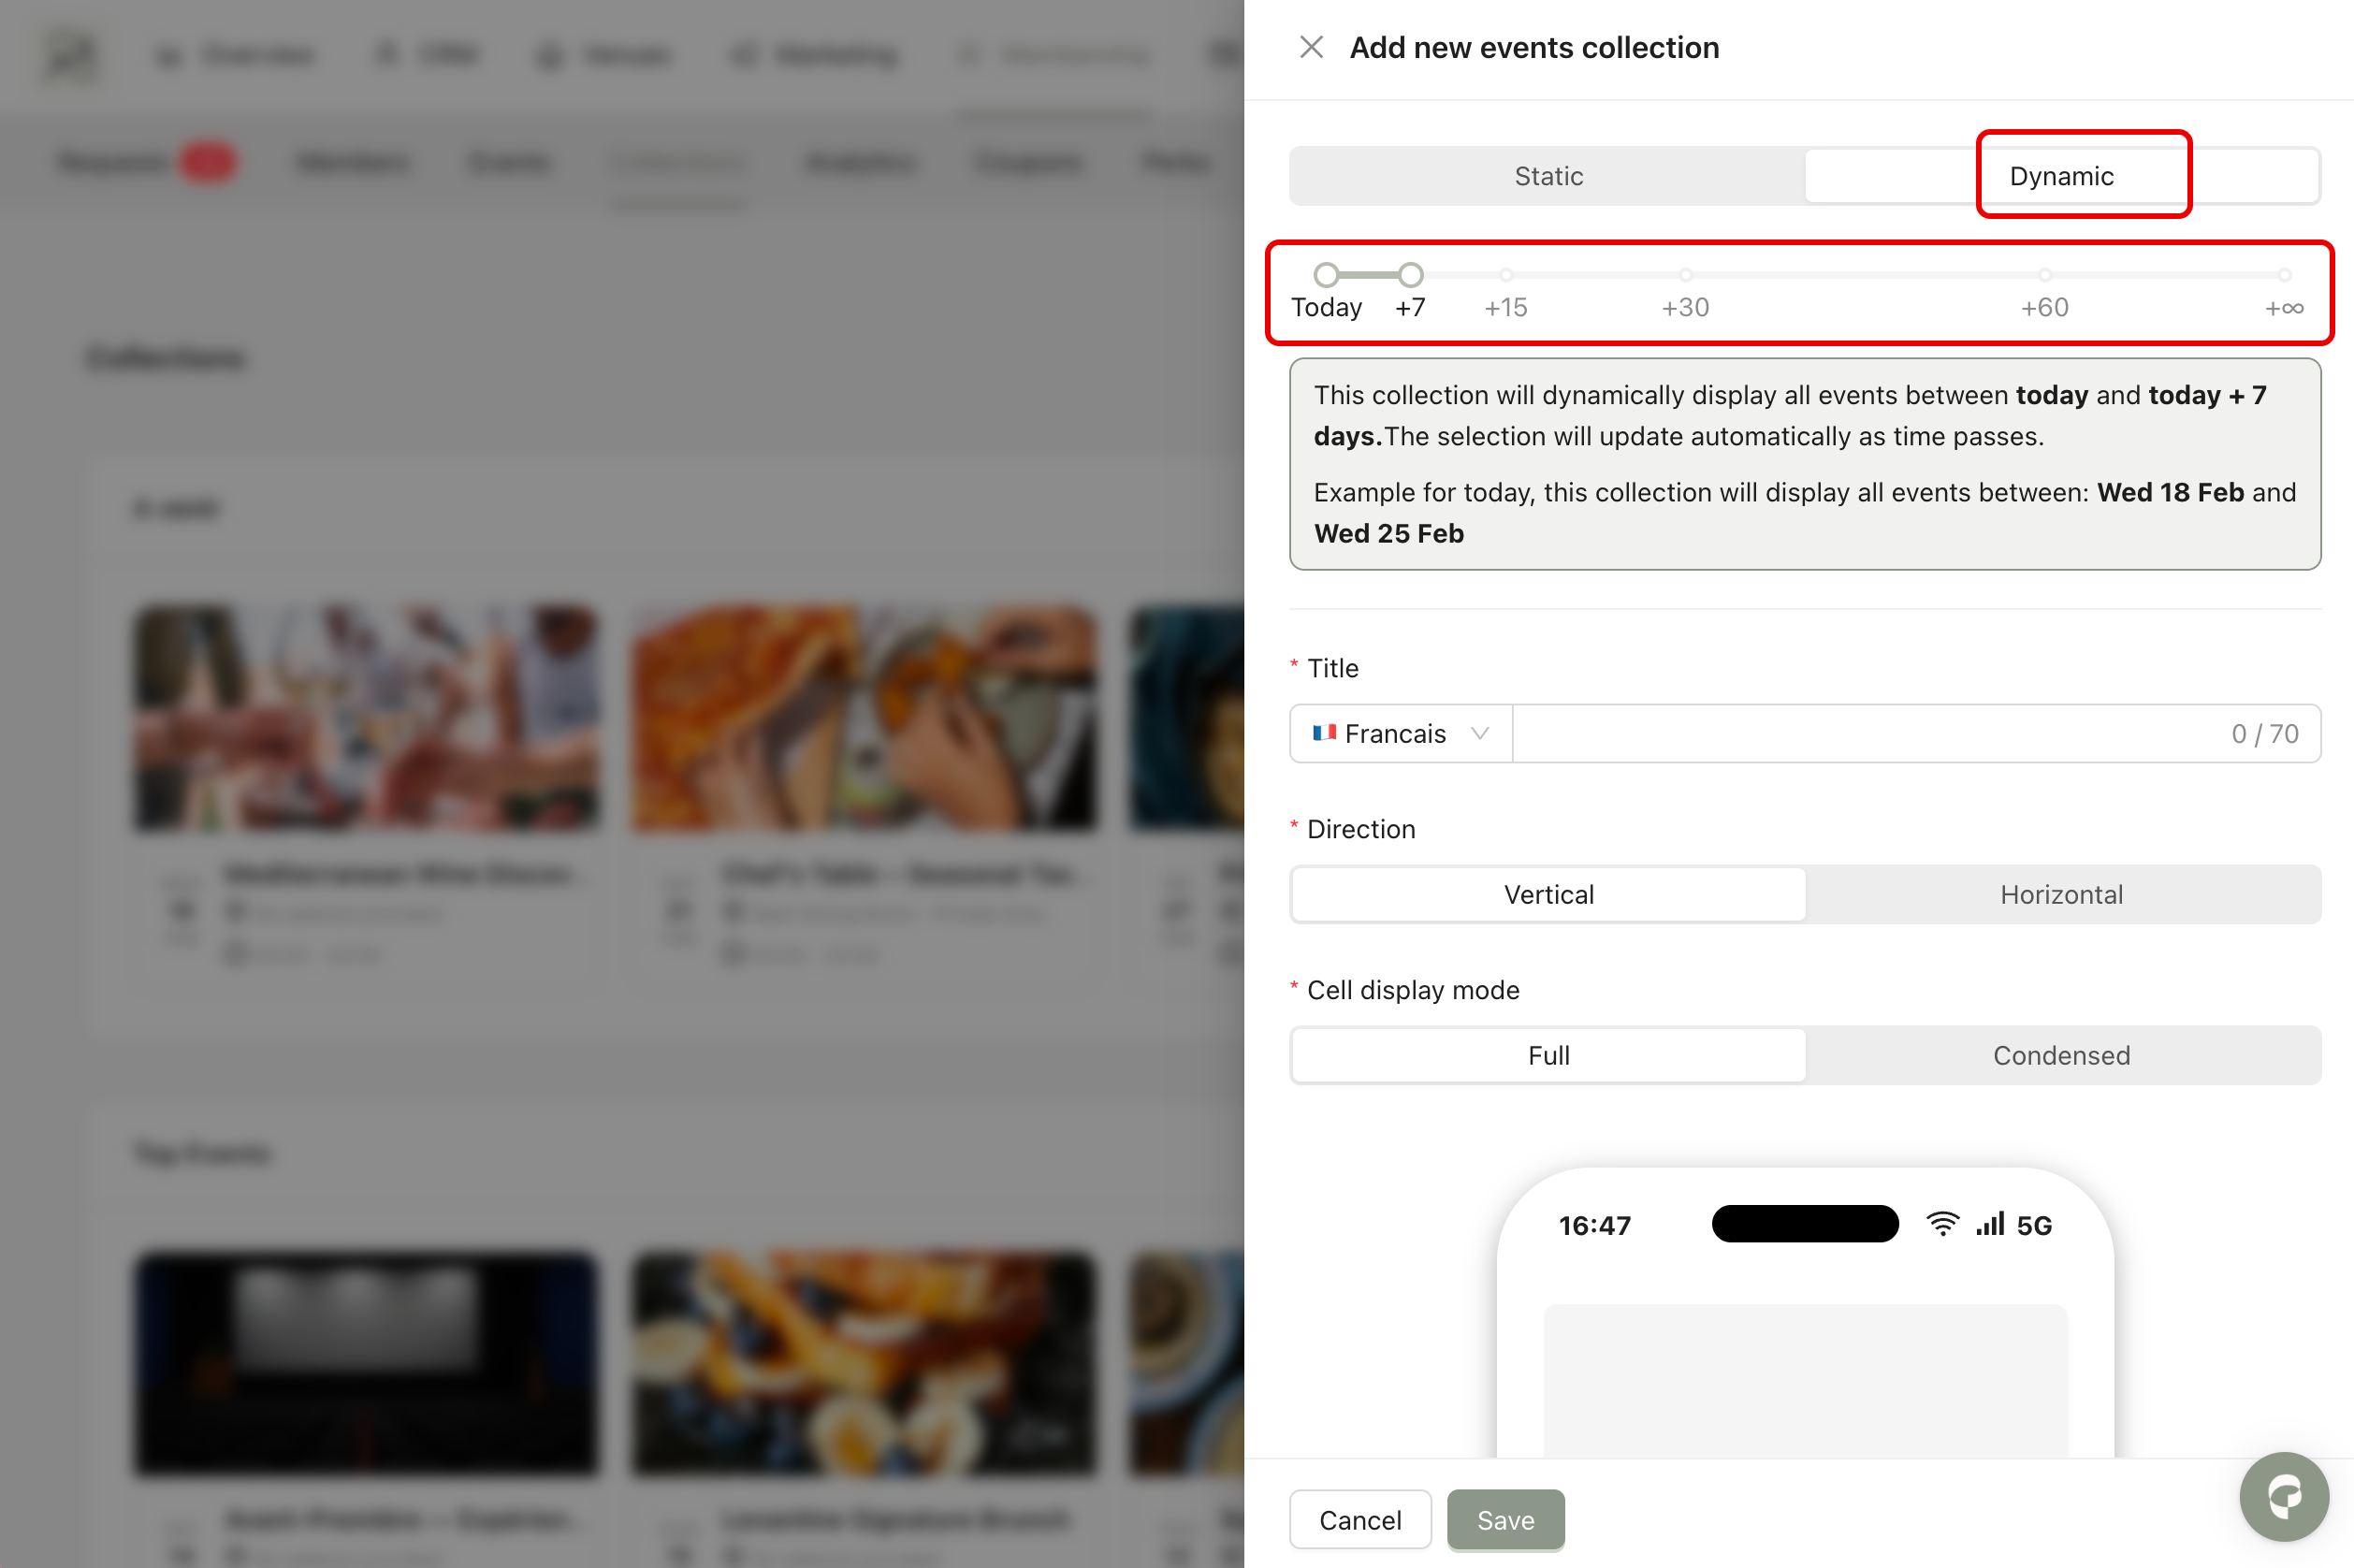
Task: Click the Today slider handle
Action: point(1326,274)
